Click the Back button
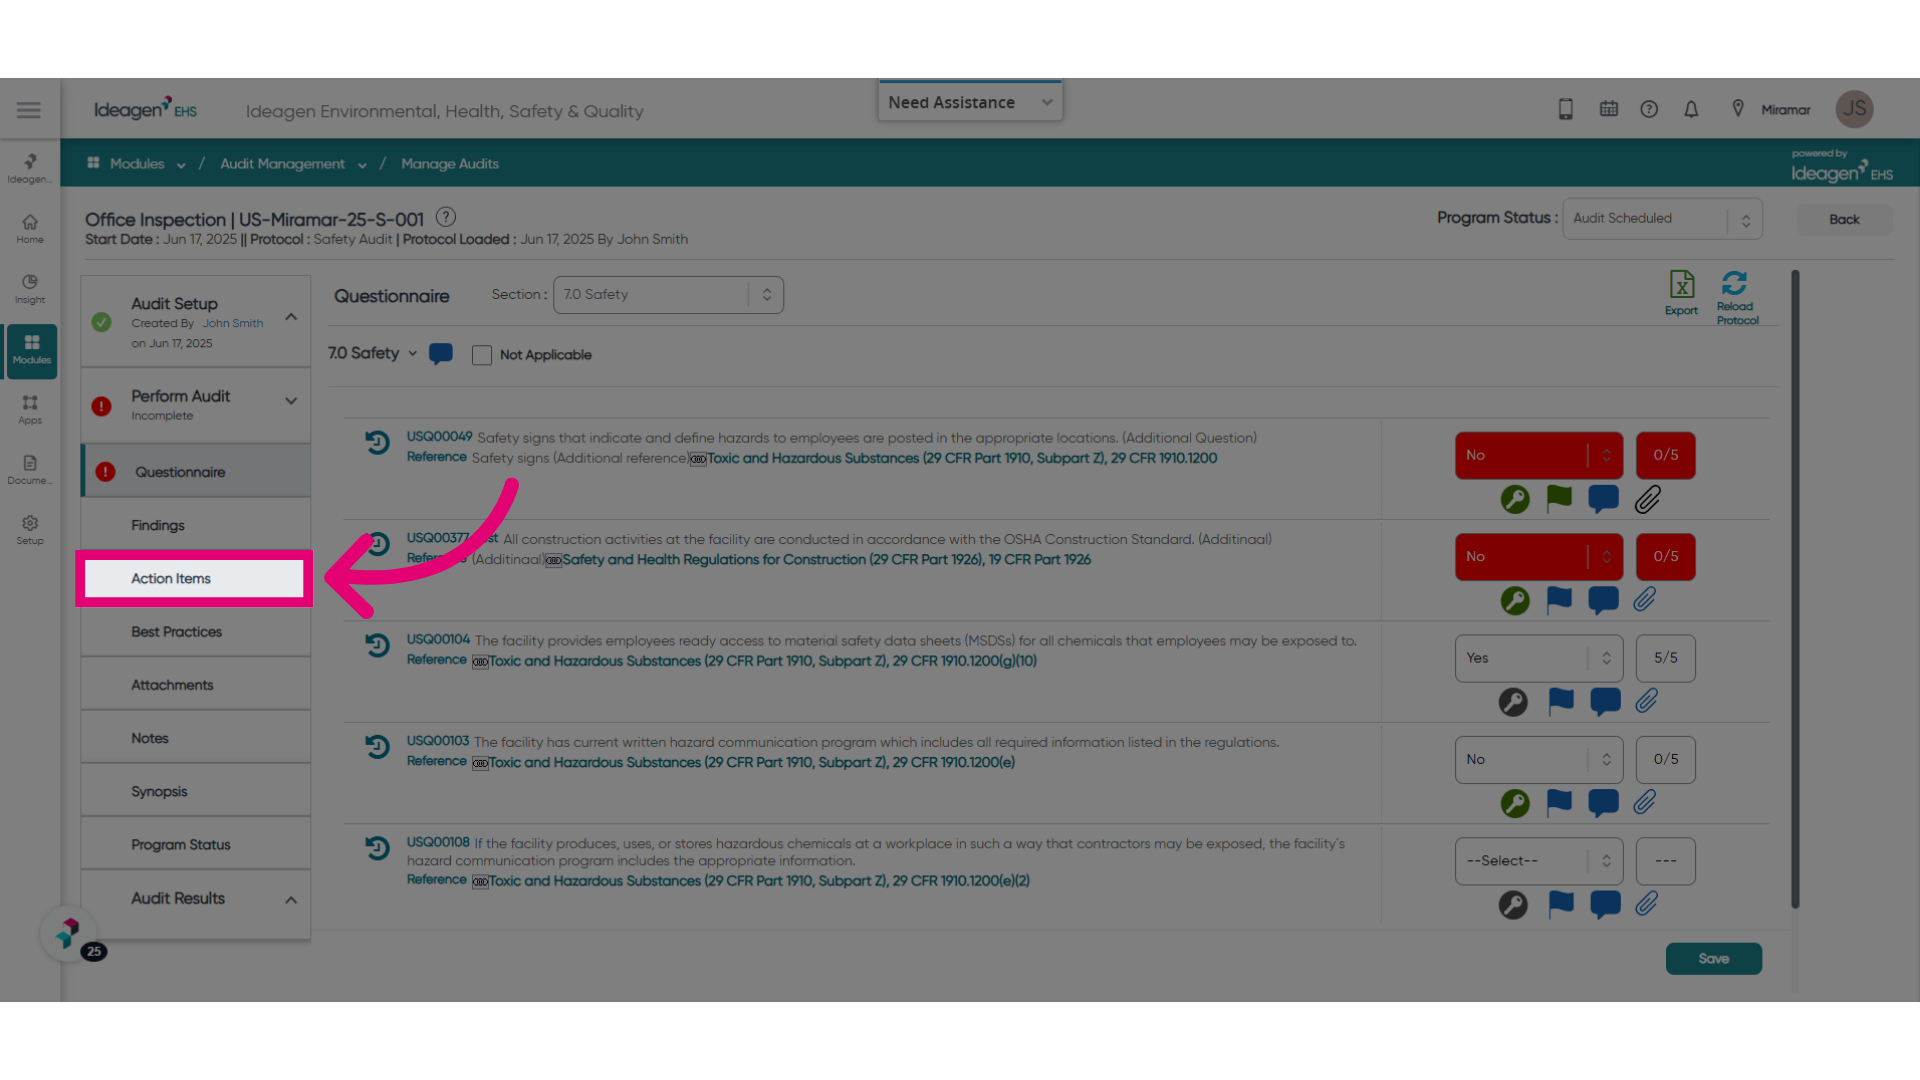 pos(1844,219)
